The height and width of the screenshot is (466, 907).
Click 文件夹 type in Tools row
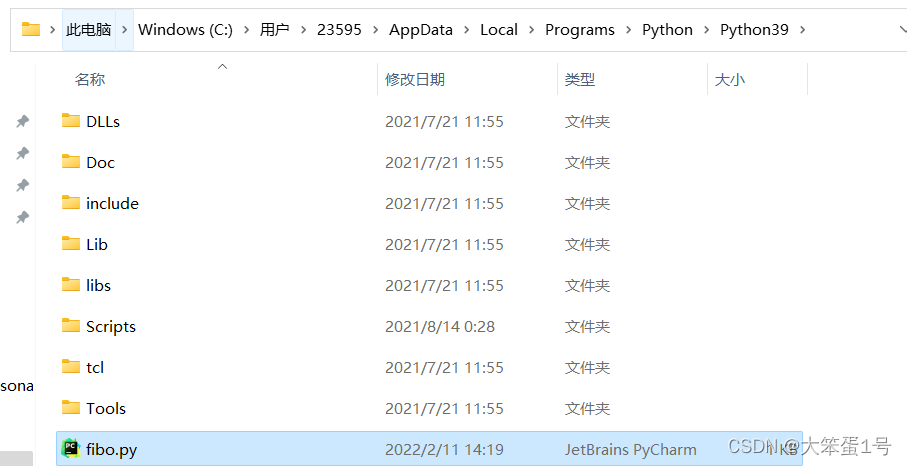point(587,409)
